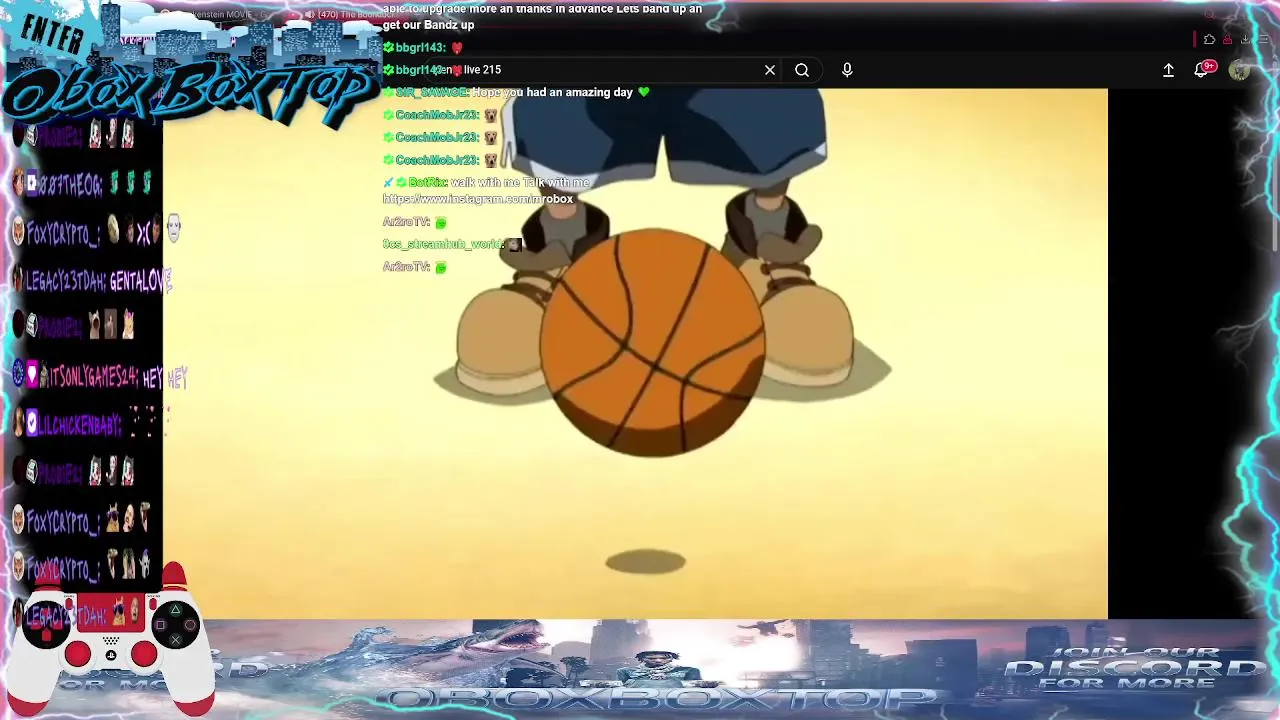Open the browser downloads icon
This screenshot has height=720, width=1280.
click(1245, 40)
